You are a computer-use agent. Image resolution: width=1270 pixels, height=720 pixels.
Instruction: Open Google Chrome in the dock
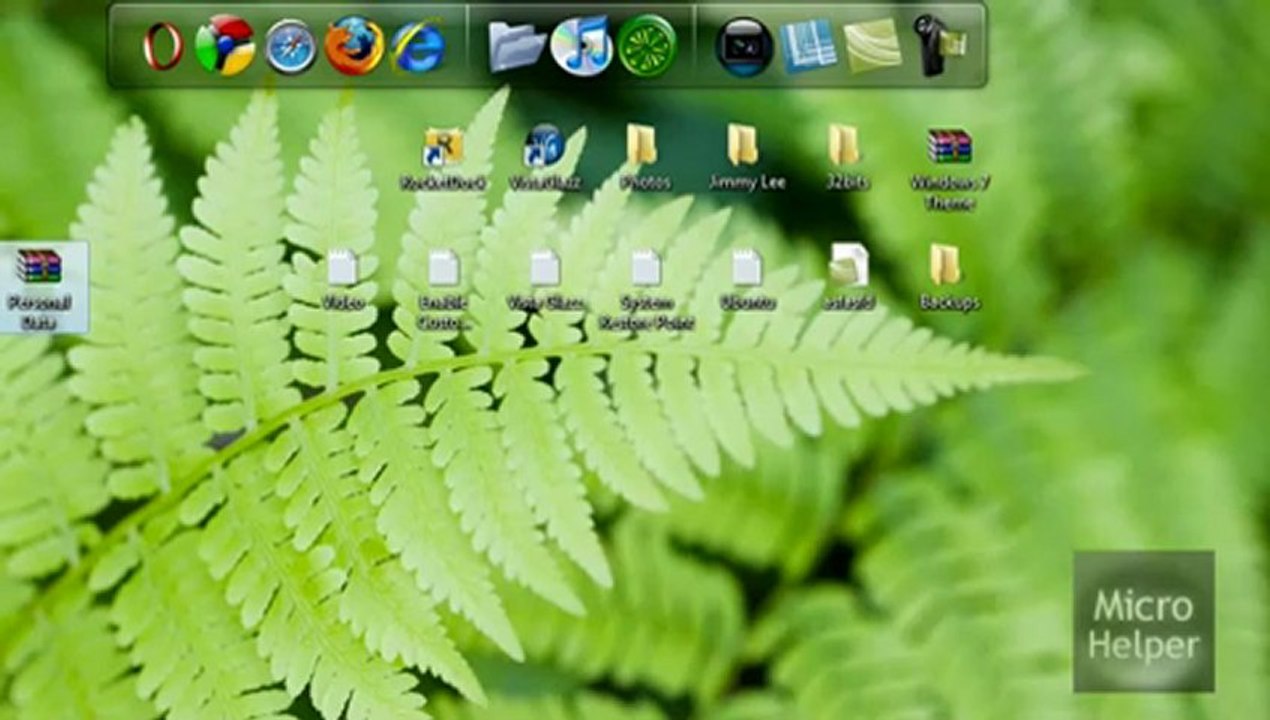click(225, 45)
